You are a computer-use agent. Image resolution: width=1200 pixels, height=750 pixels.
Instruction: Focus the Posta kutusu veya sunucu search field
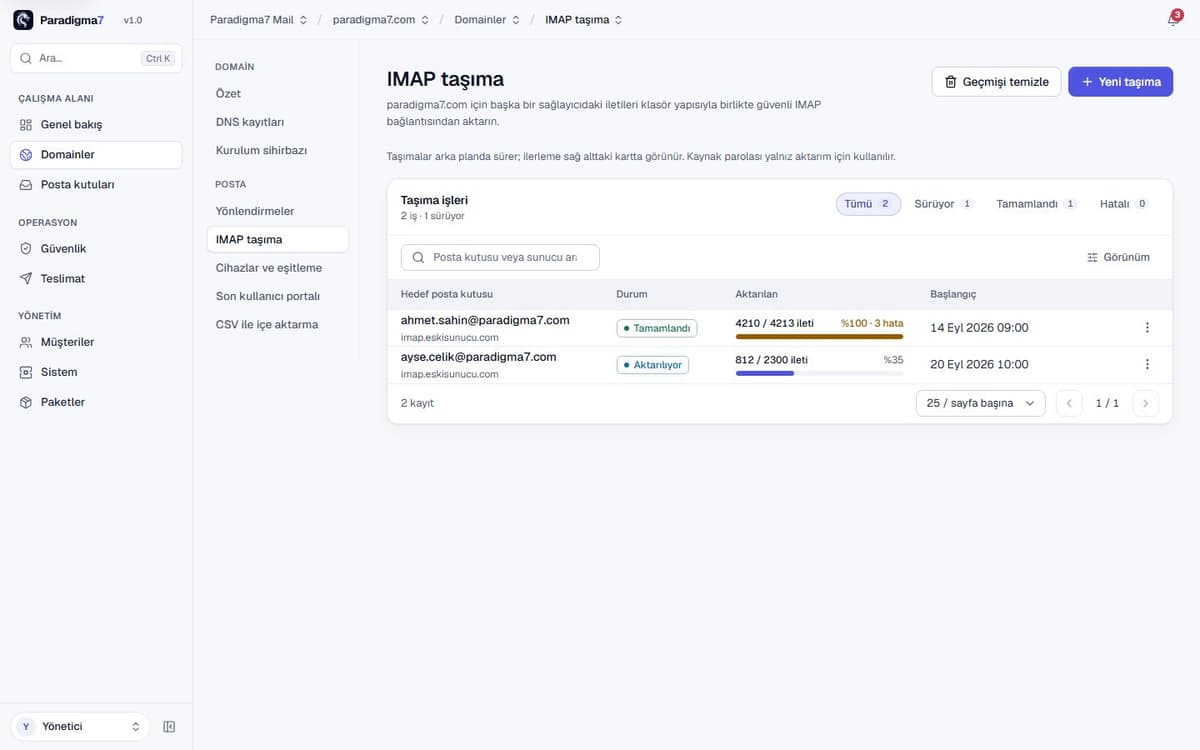click(500, 258)
